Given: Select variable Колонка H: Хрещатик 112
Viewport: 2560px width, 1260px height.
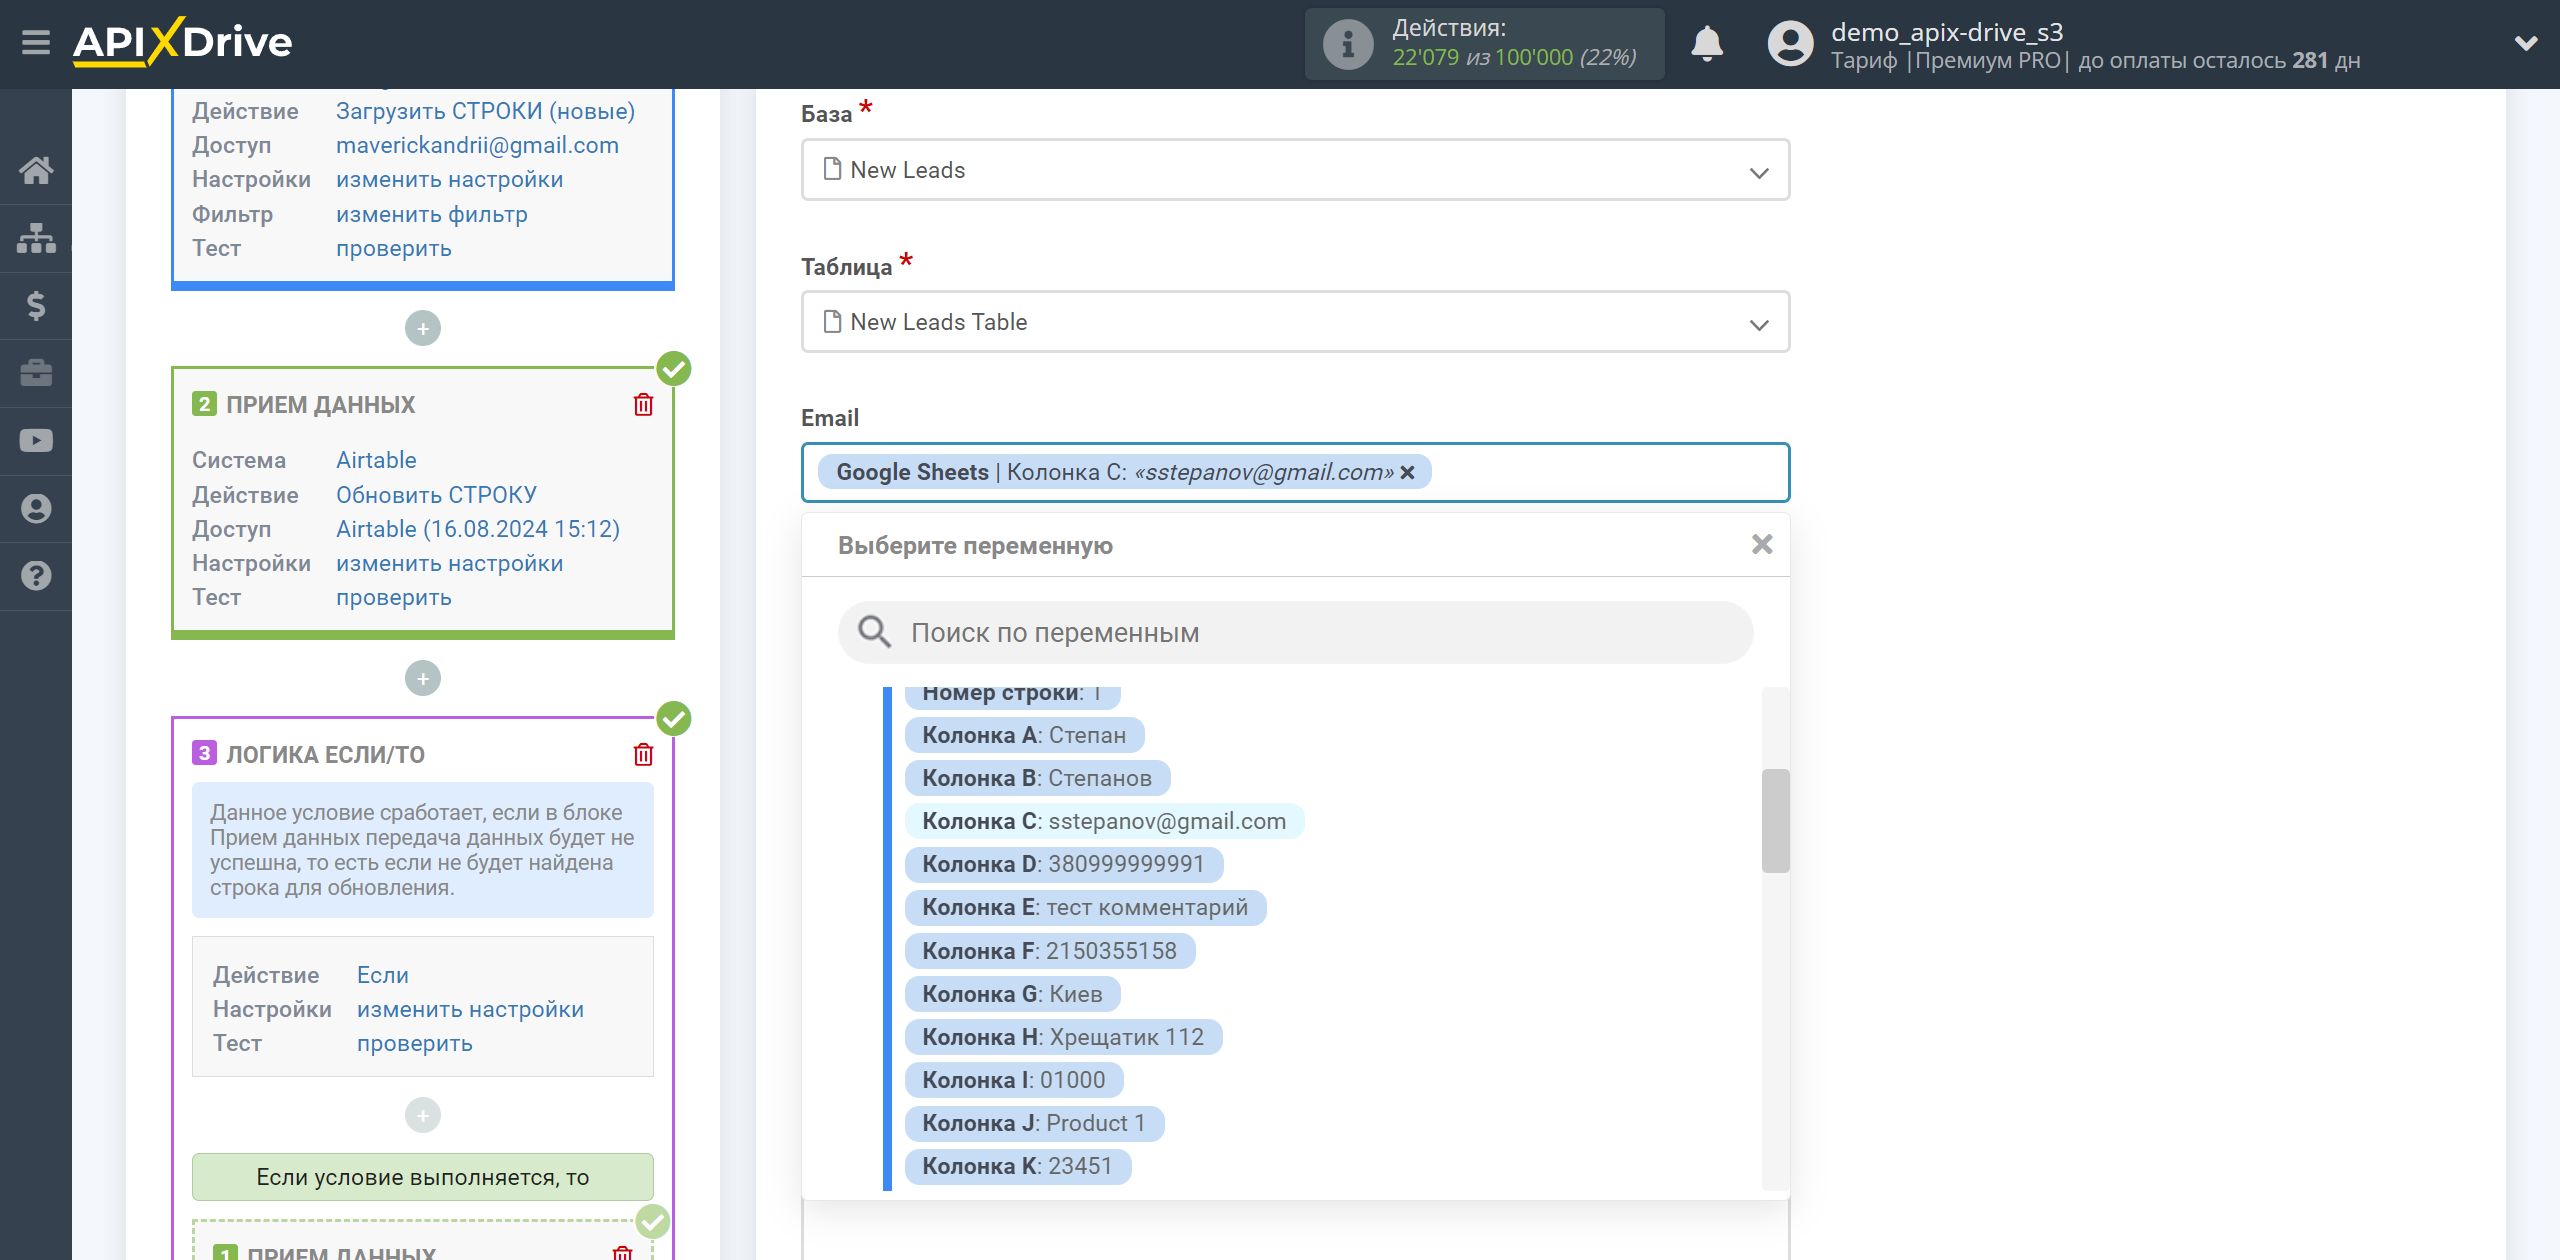Looking at the screenshot, I should tap(1063, 1037).
